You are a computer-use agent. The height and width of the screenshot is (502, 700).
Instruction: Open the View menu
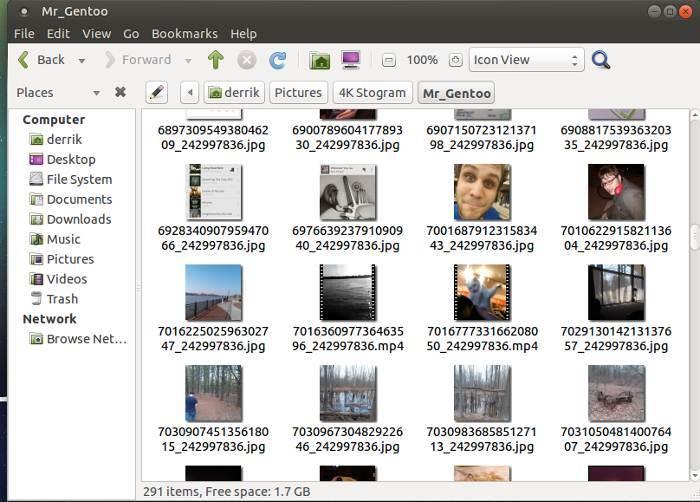click(96, 34)
